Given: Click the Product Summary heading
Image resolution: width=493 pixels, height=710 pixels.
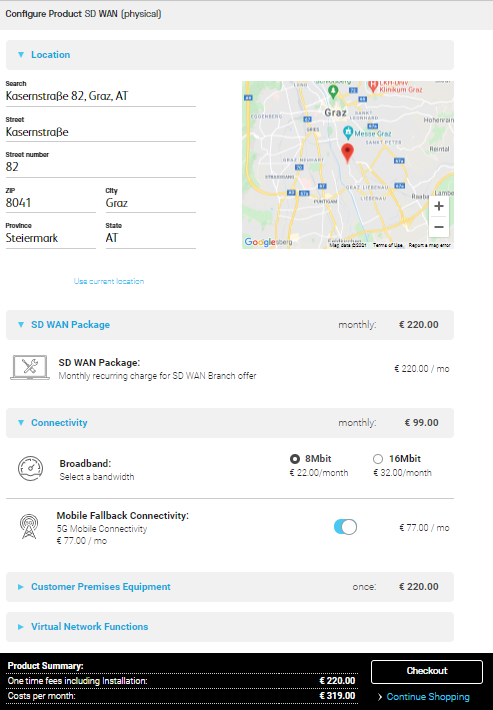Looking at the screenshot, I should pyautogui.click(x=46, y=666).
